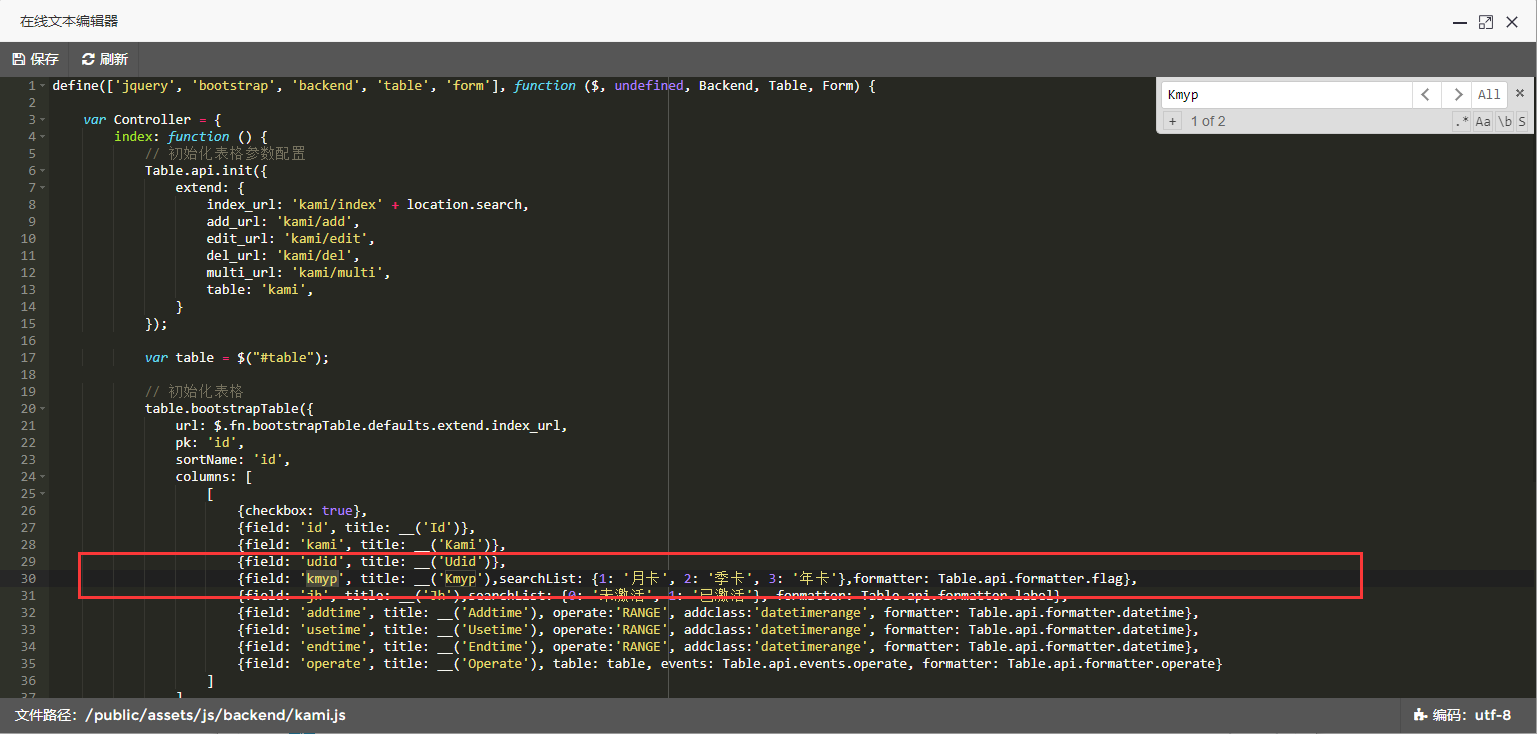Viewport: 1537px width, 734px height.
Task: Toggle whole word search option
Action: click(x=1504, y=121)
